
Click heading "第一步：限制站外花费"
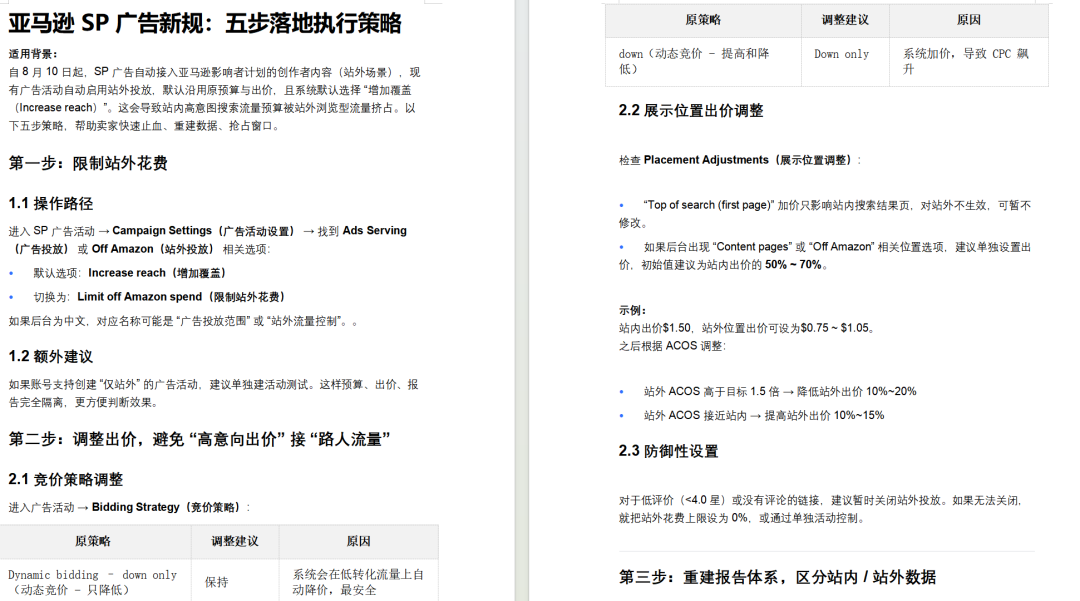pos(88,163)
